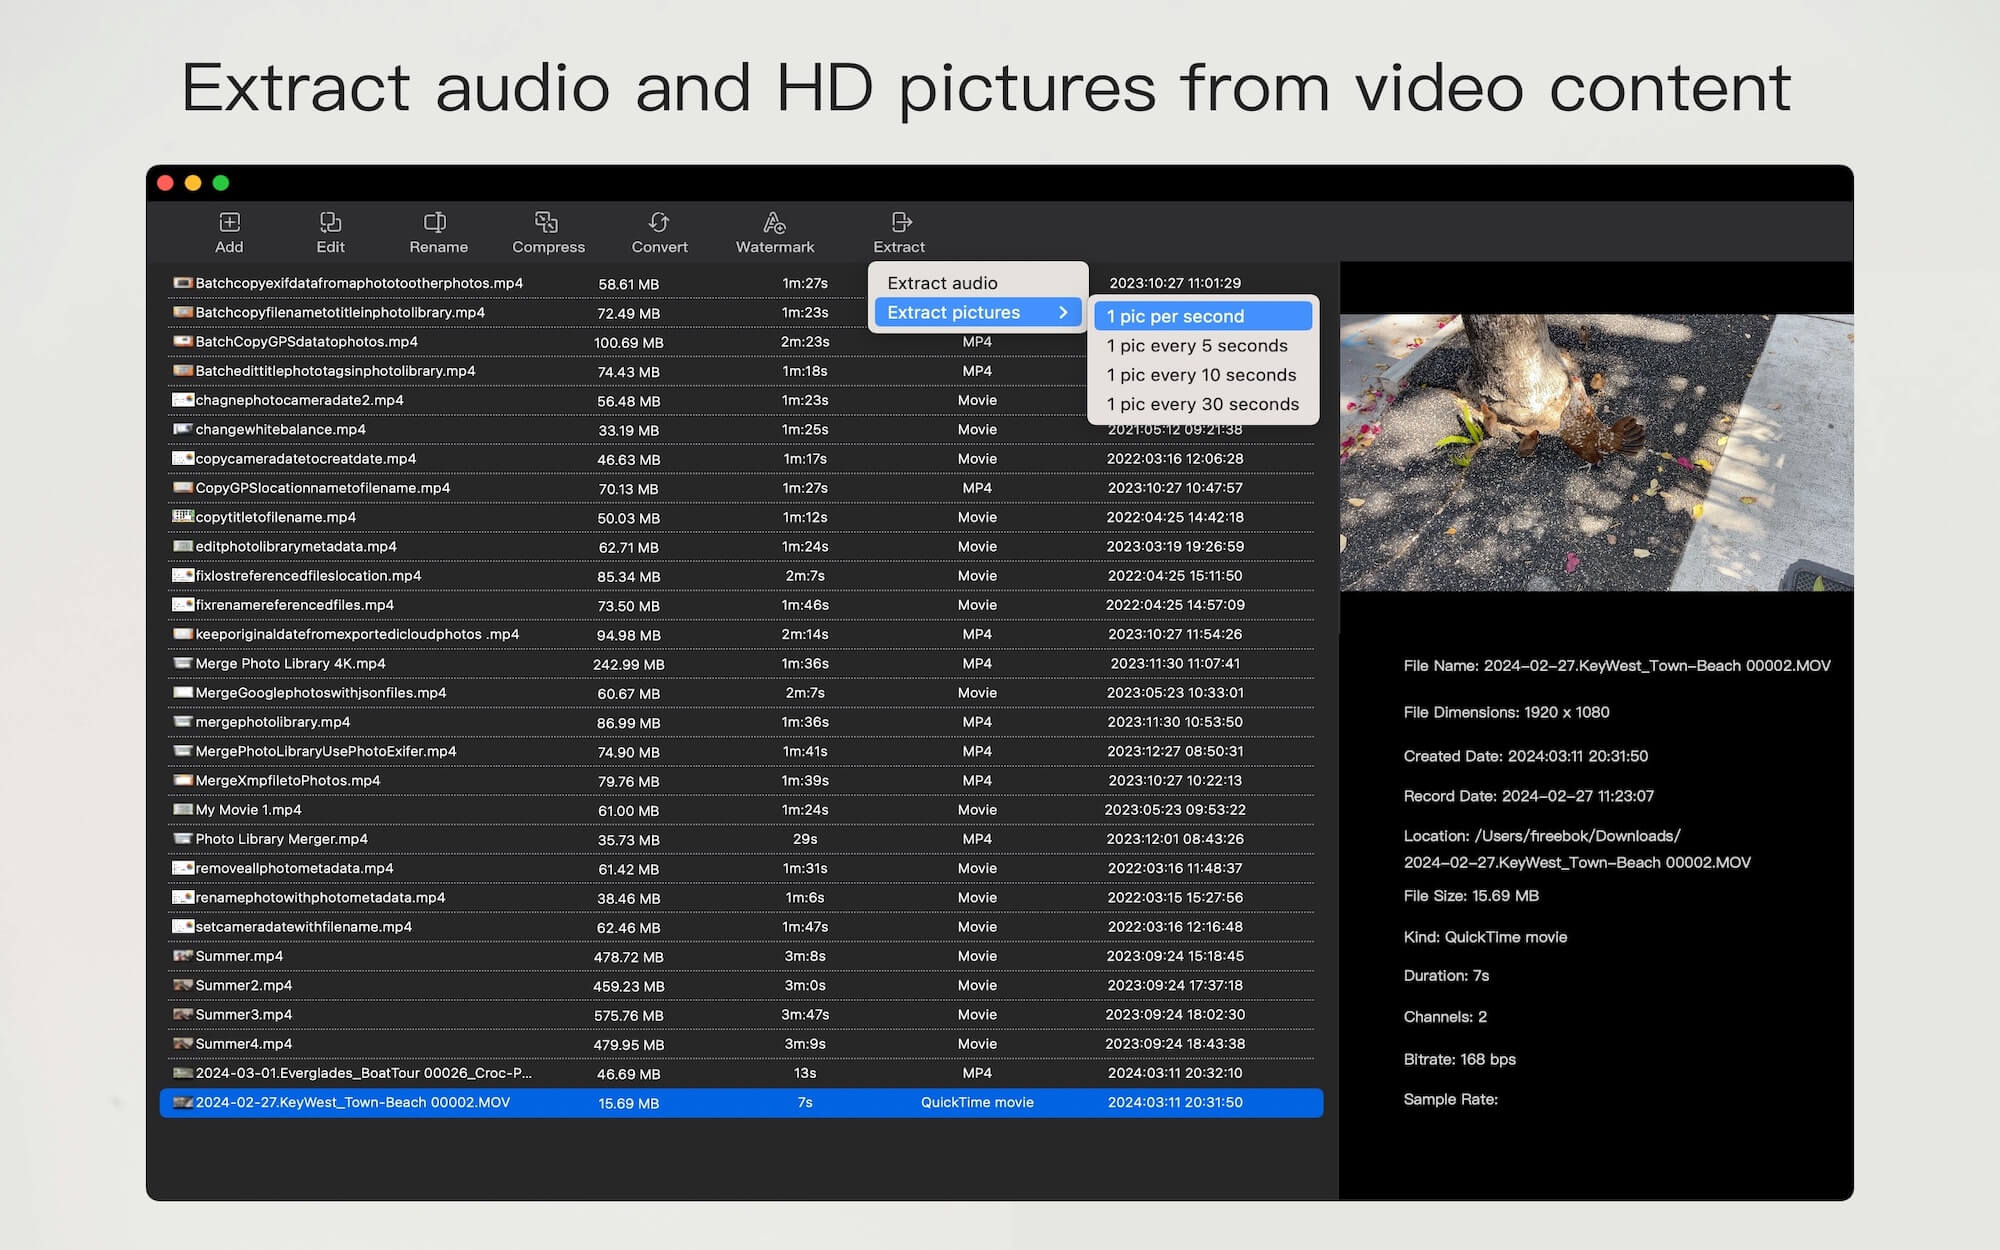2000x1250 pixels.
Task: Minimize window with the yellow button
Action: pyautogui.click(x=193, y=183)
